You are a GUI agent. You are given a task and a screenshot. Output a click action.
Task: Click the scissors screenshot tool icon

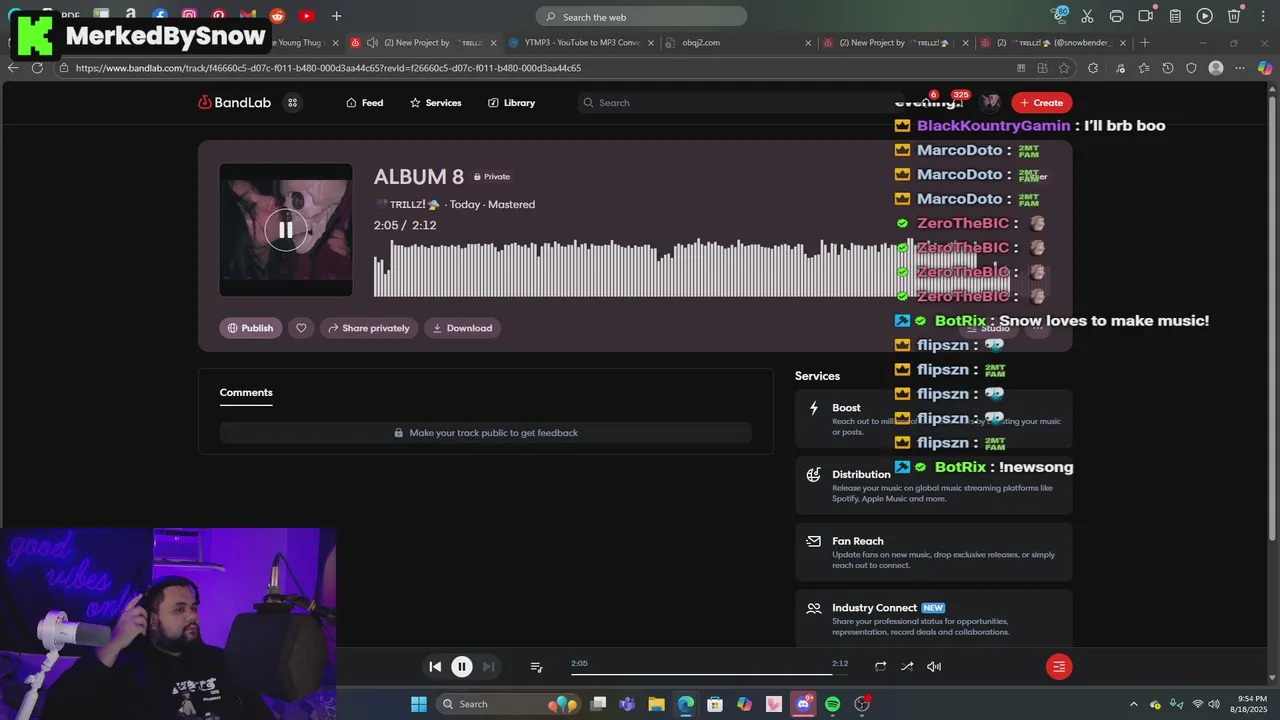pyautogui.click(x=1088, y=16)
